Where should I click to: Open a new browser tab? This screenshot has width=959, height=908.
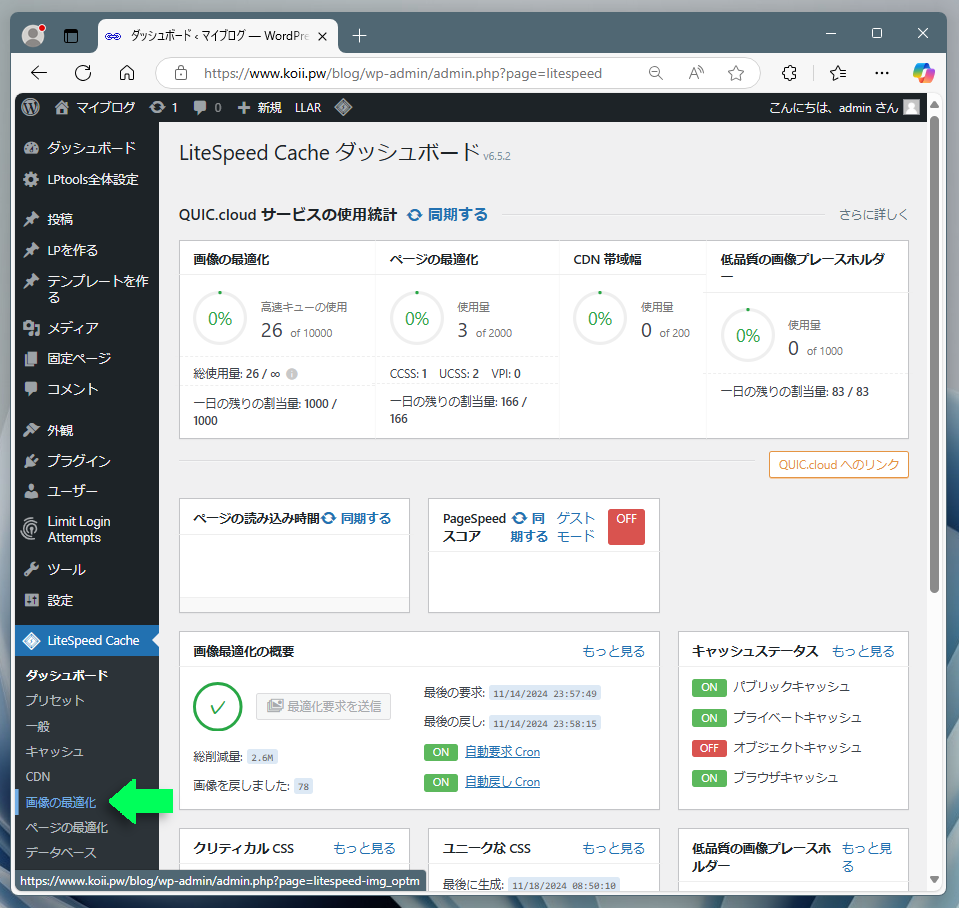pyautogui.click(x=360, y=36)
